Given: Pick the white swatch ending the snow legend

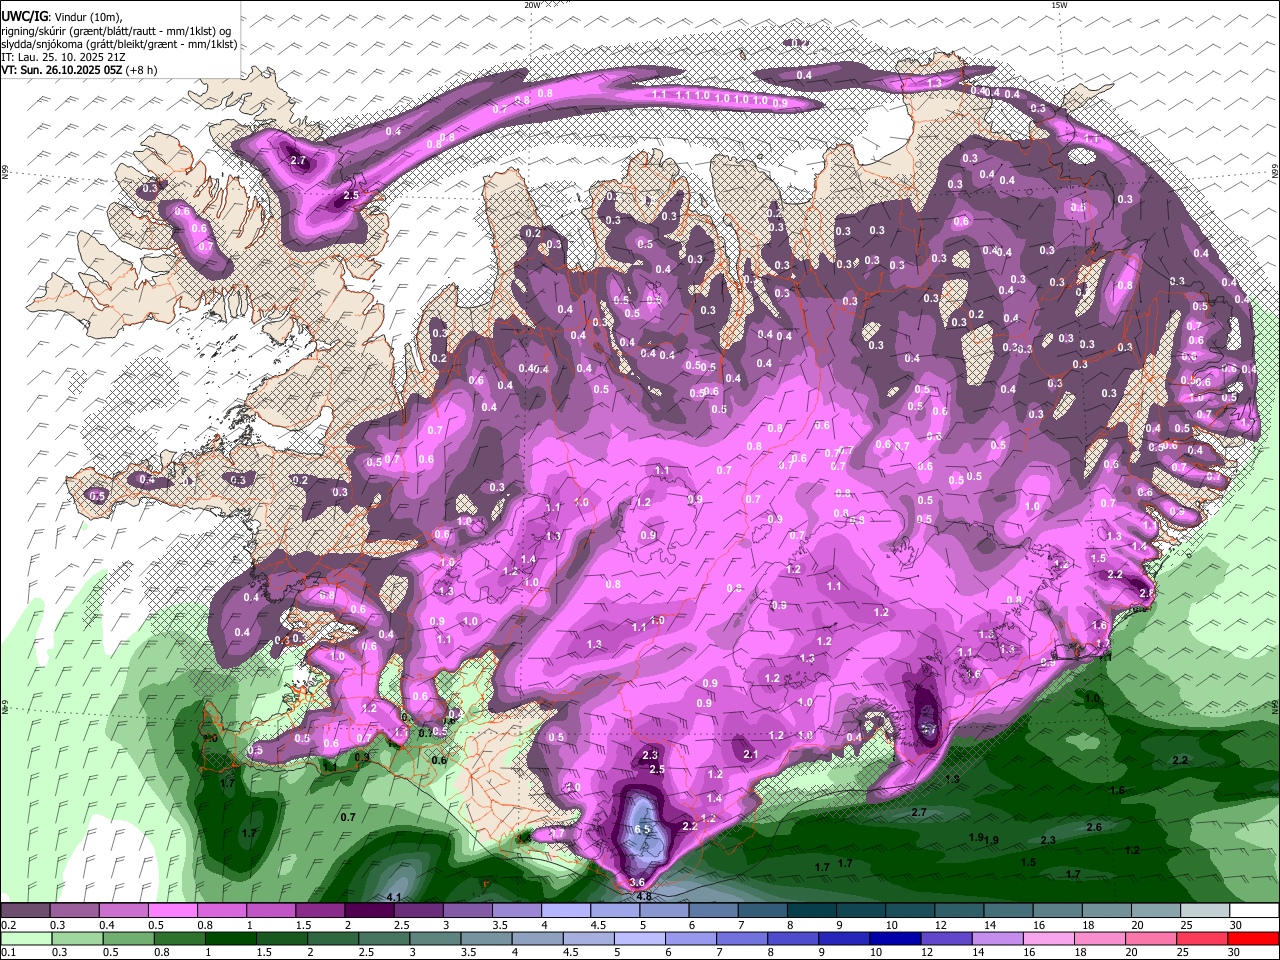Looking at the screenshot, I should (1253, 911).
